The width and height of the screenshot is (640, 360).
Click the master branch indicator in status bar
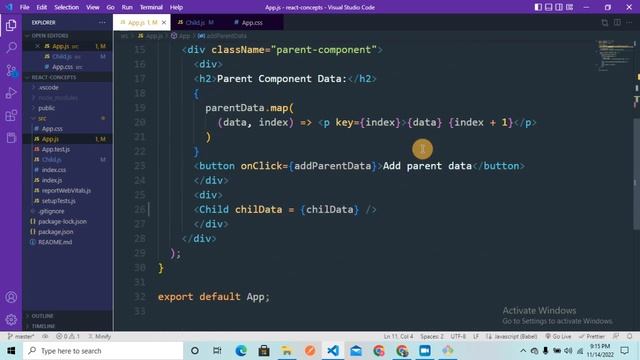(x=21, y=336)
